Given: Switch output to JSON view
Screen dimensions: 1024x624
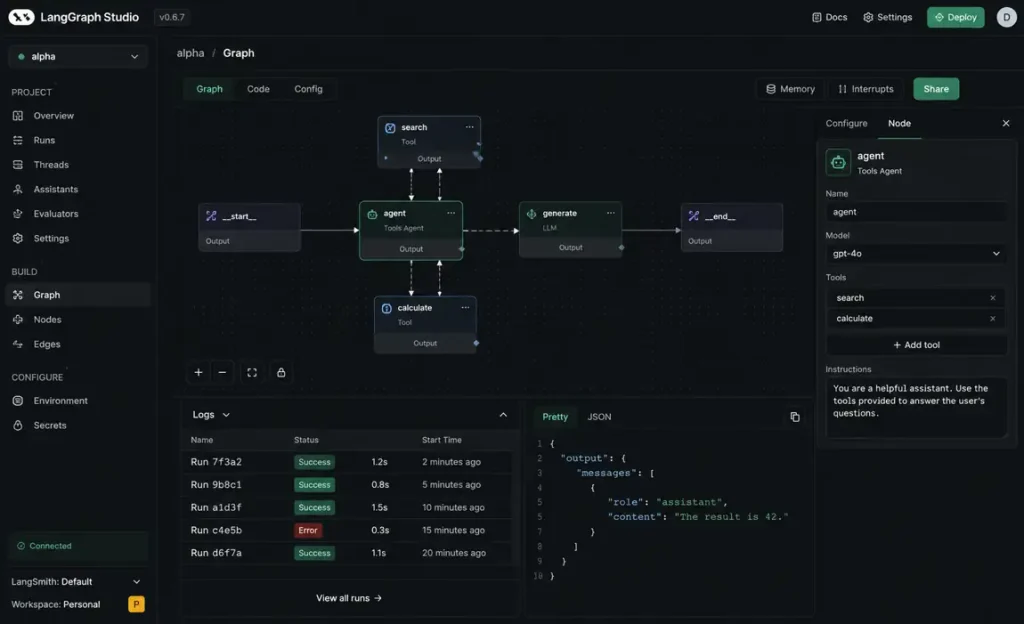Looking at the screenshot, I should [x=599, y=416].
